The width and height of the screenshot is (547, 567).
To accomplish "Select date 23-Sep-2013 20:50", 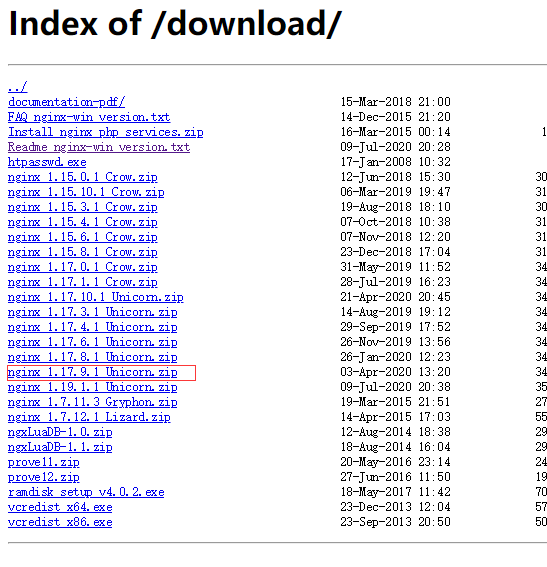I will pyautogui.click(x=396, y=522).
